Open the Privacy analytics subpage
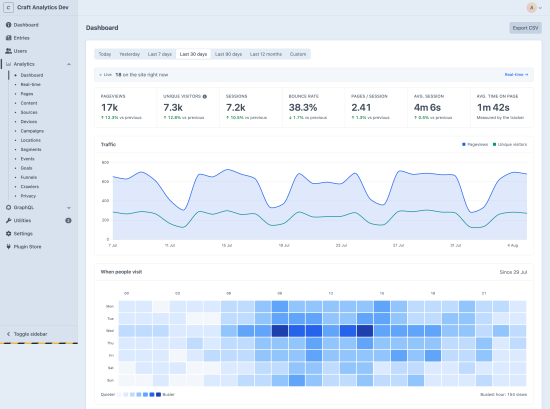 (28, 196)
